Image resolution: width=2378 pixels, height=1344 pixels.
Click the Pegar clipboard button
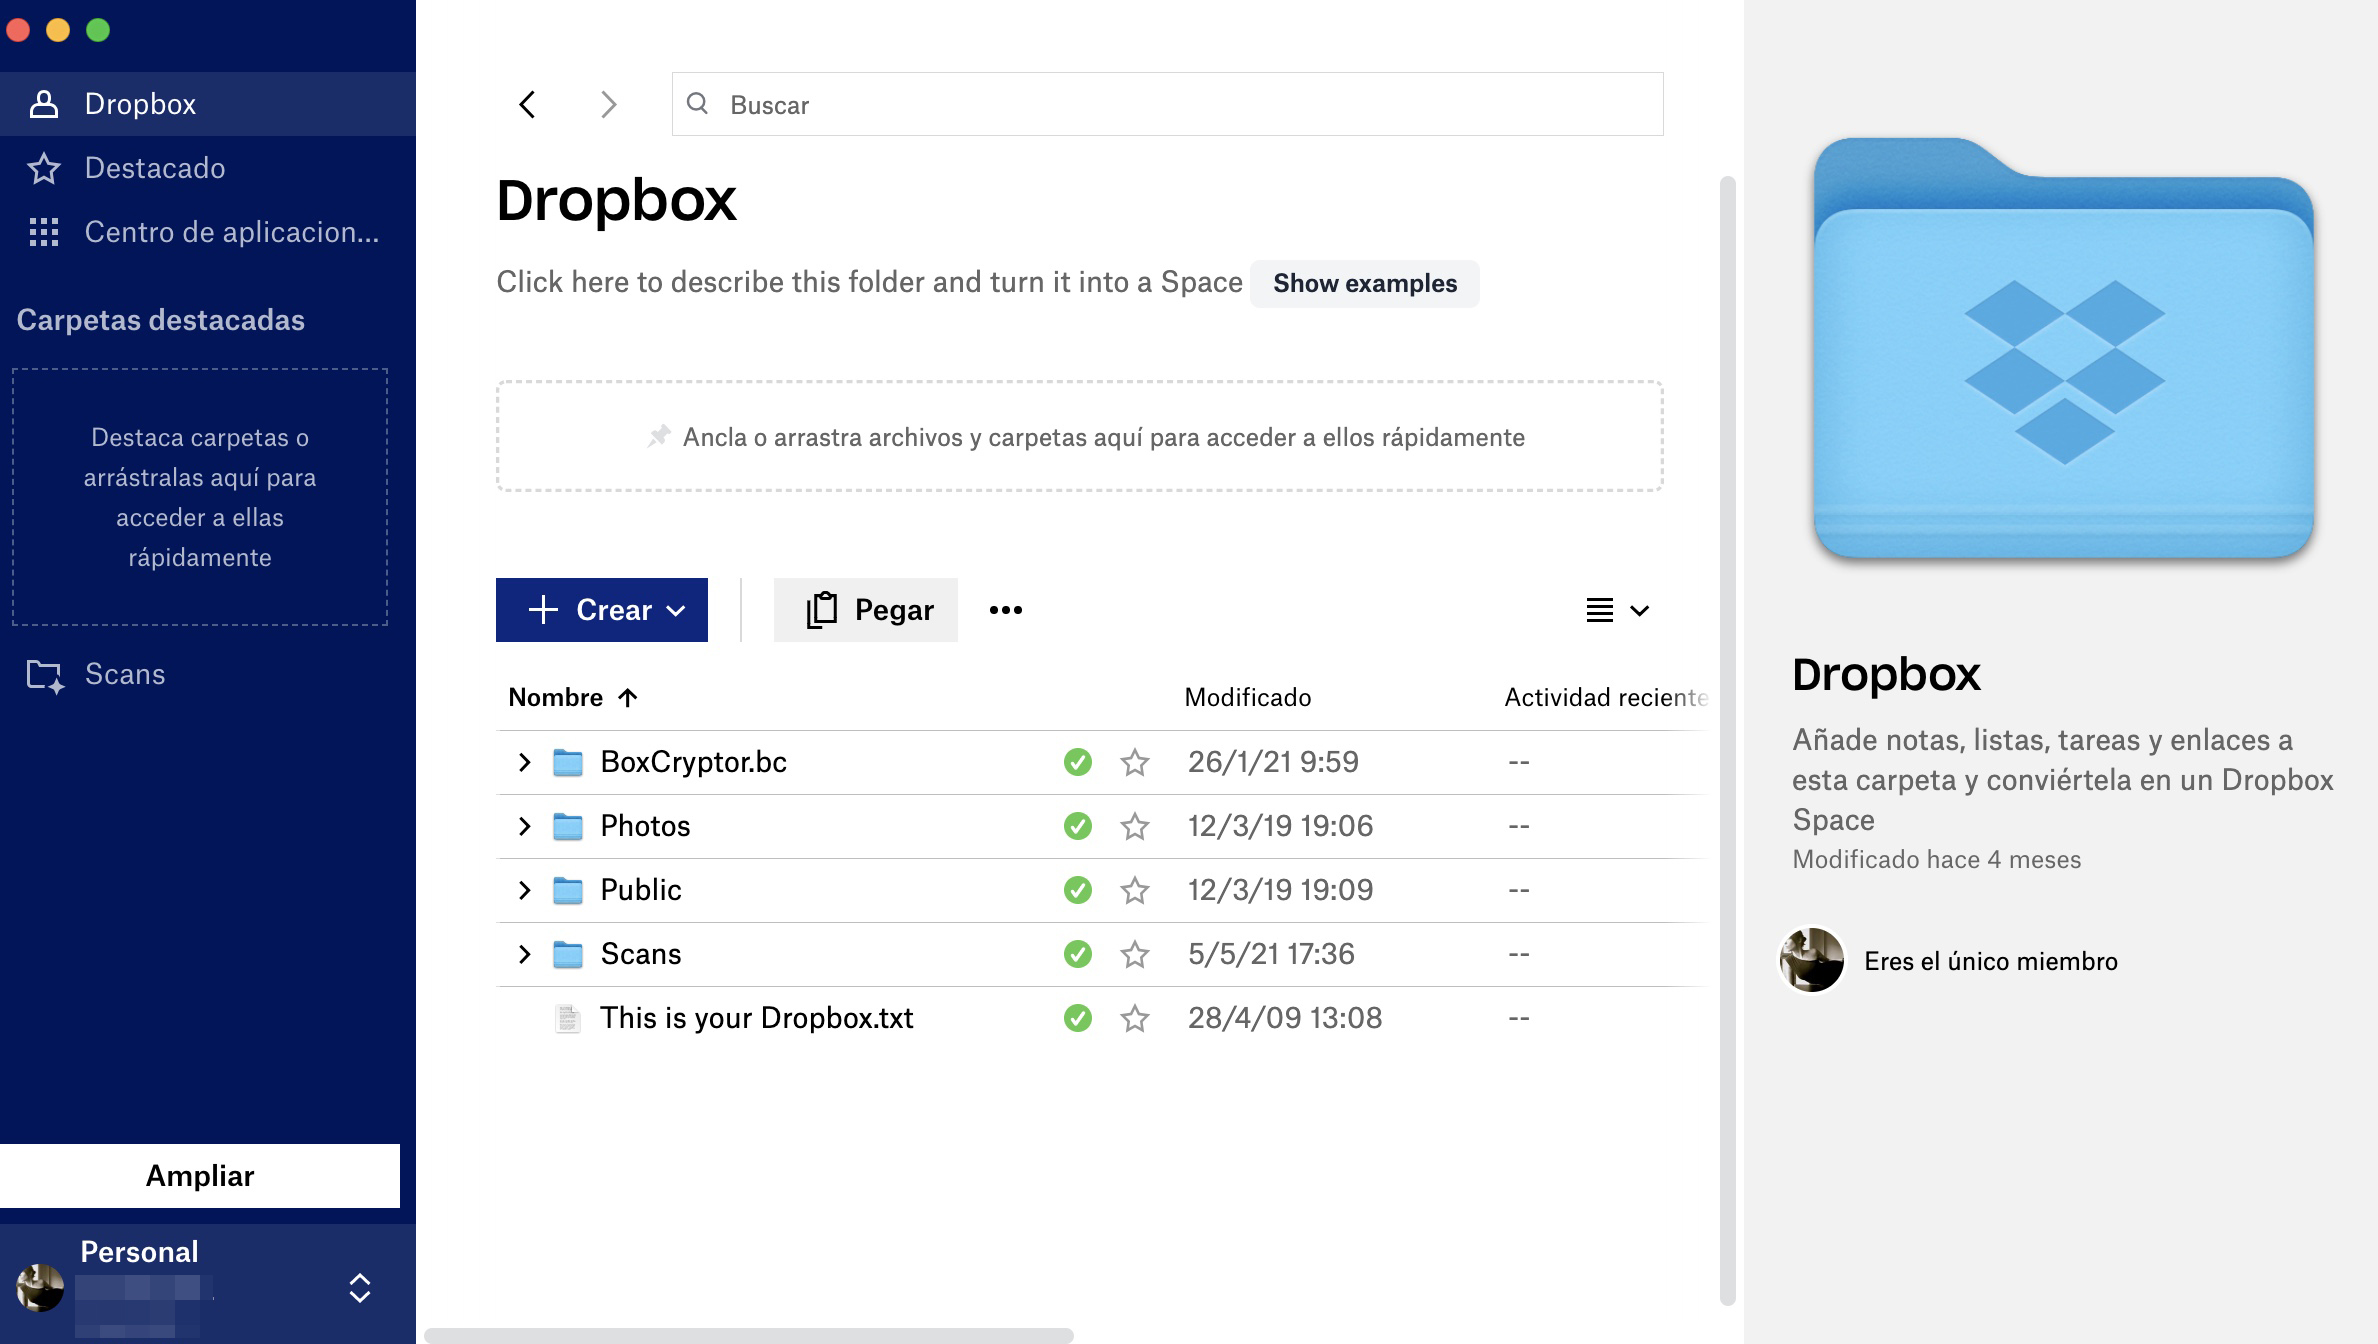click(866, 610)
